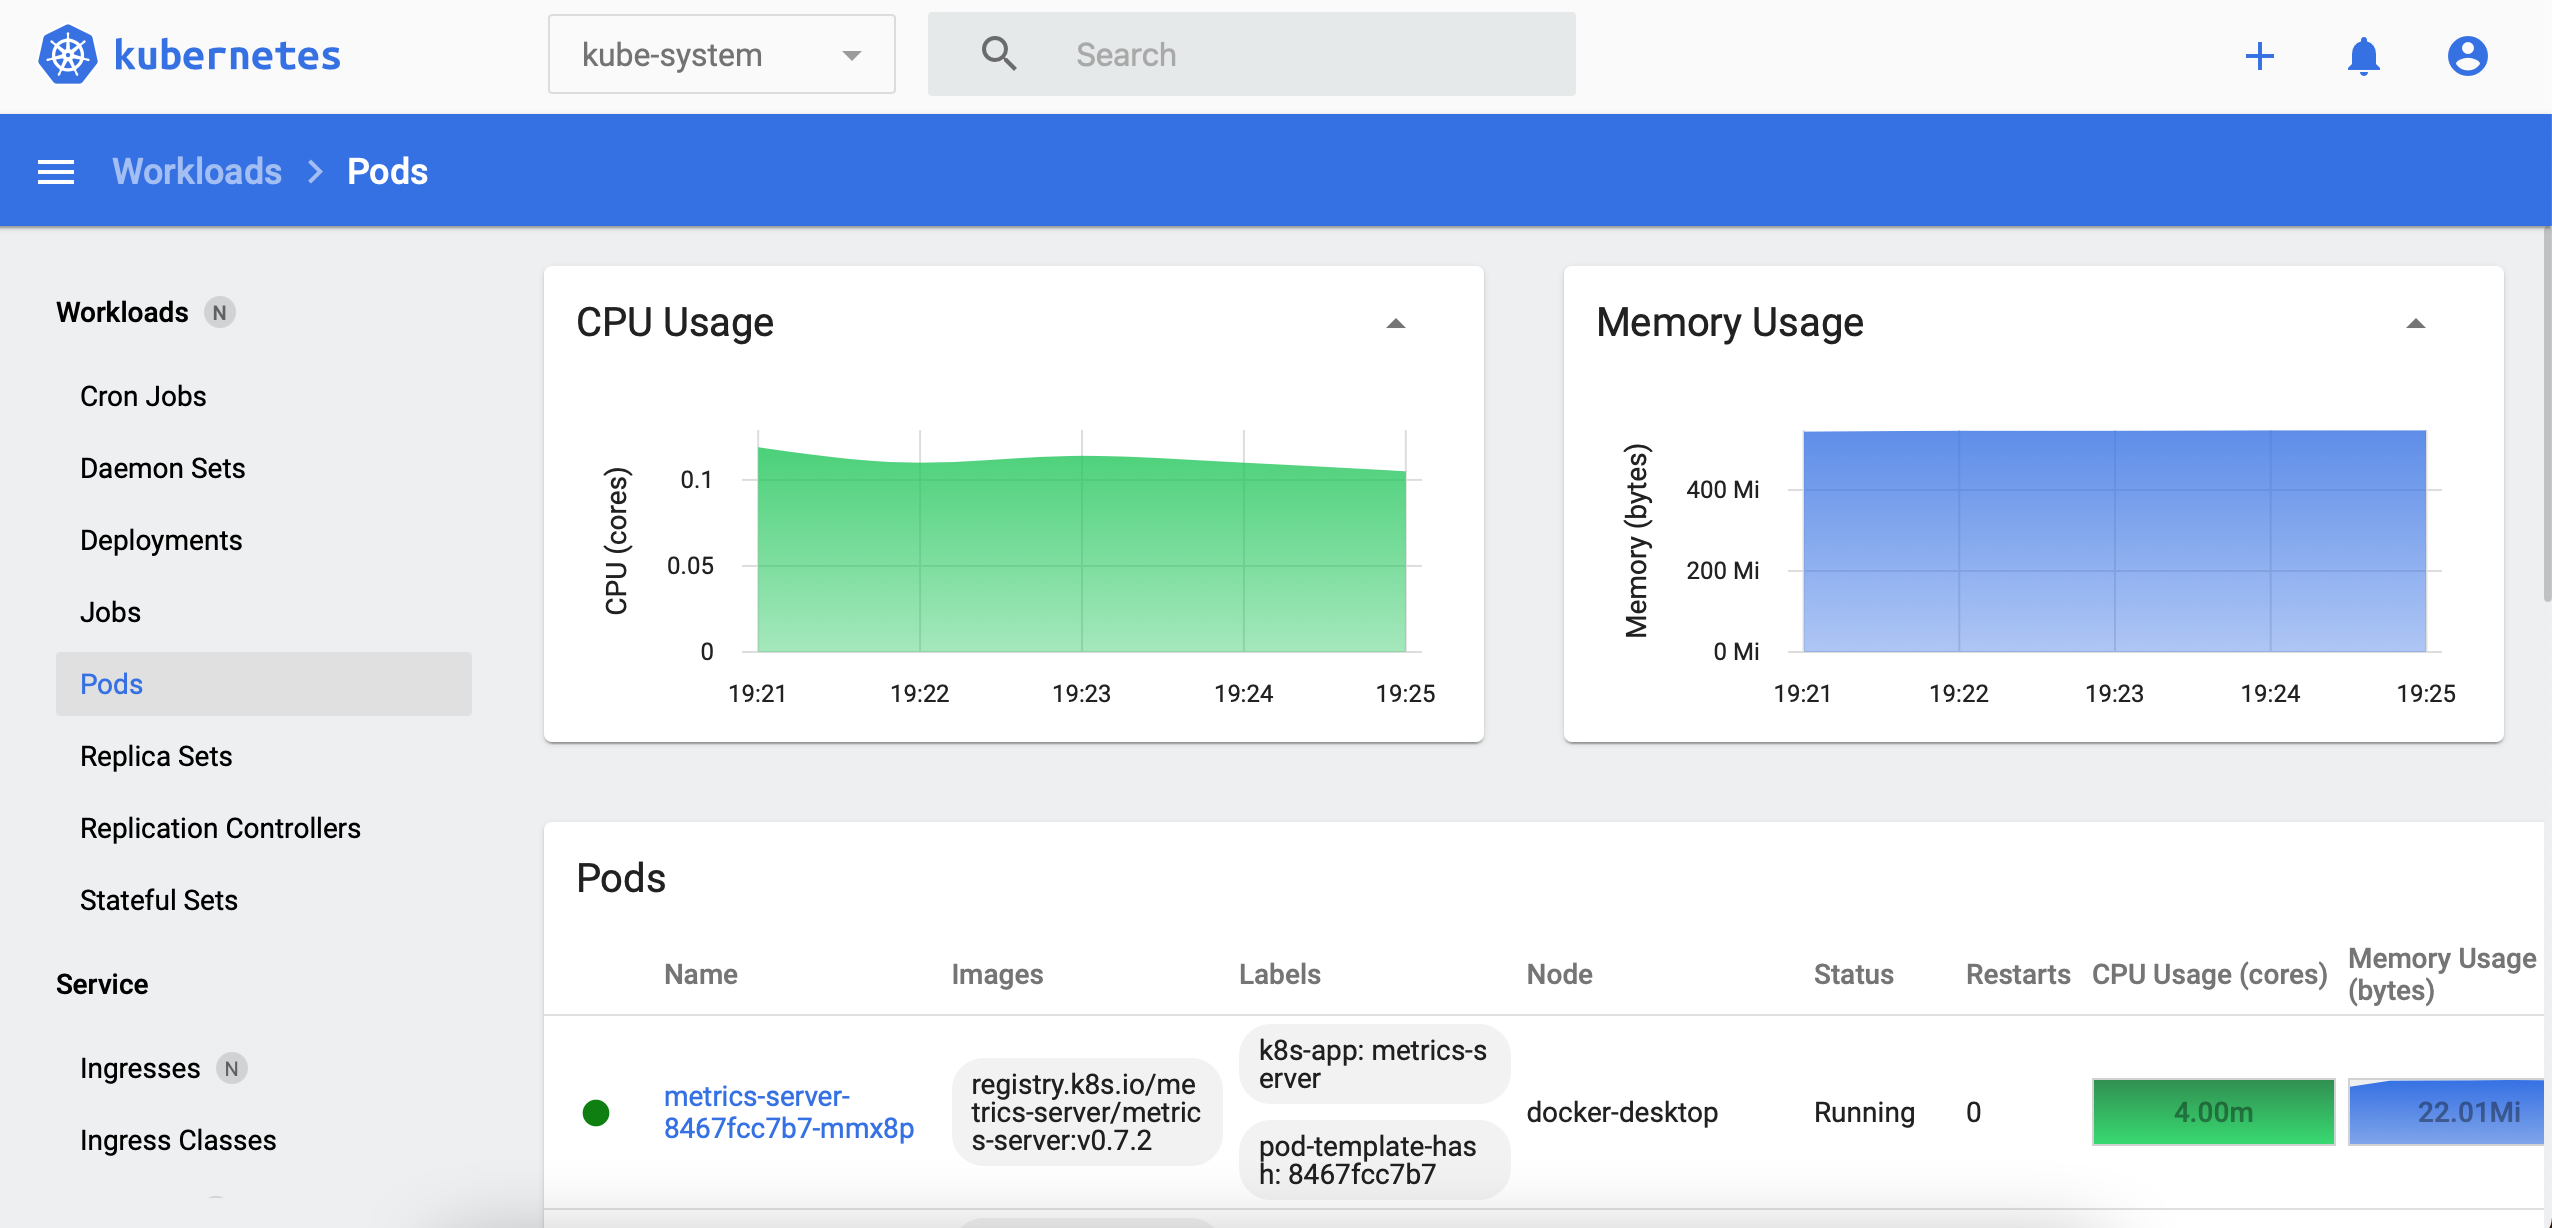
Task: Click the green running status dot
Action: 596,1112
